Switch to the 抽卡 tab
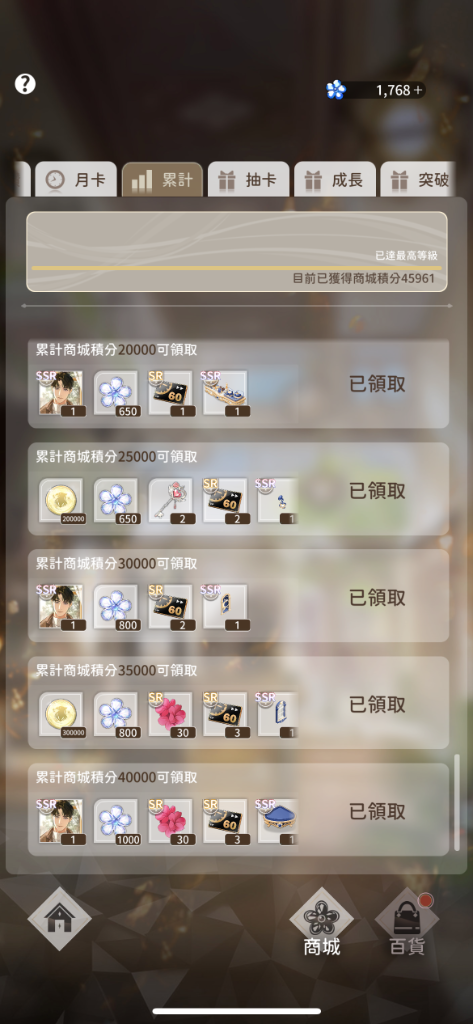The height and width of the screenshot is (1024, 473). point(248,180)
